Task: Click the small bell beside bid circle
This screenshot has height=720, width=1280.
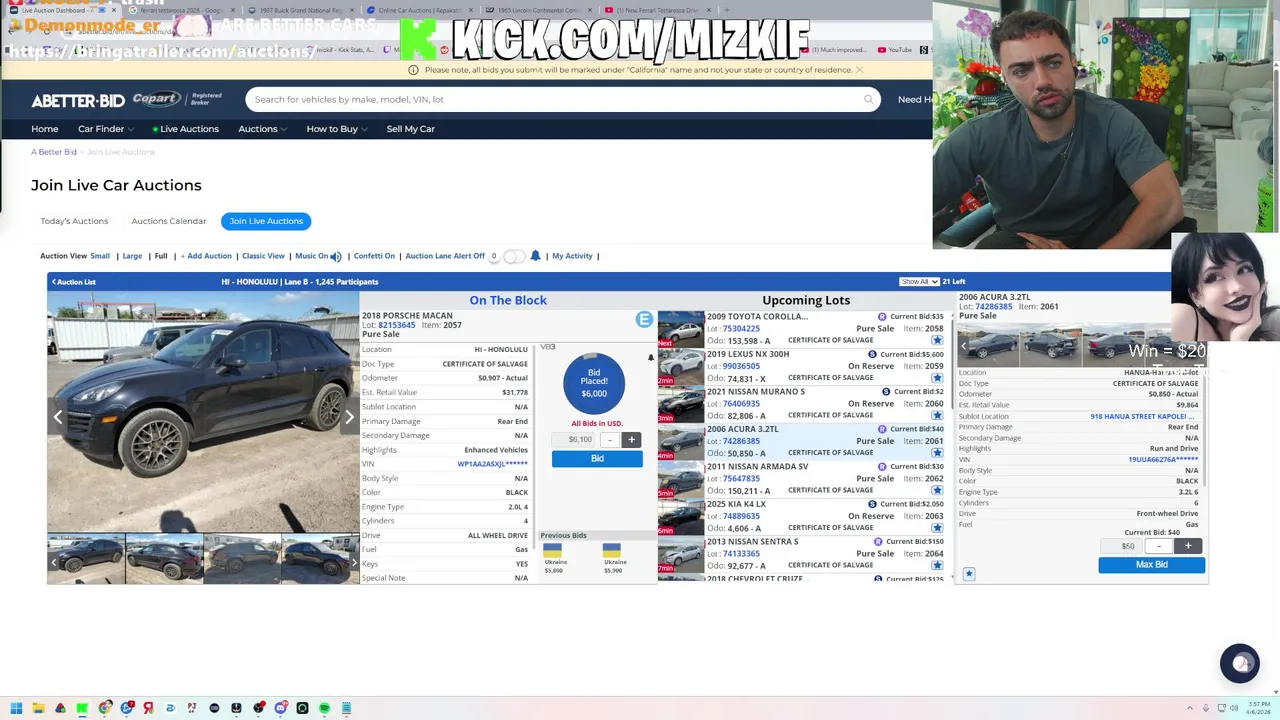Action: (x=650, y=357)
